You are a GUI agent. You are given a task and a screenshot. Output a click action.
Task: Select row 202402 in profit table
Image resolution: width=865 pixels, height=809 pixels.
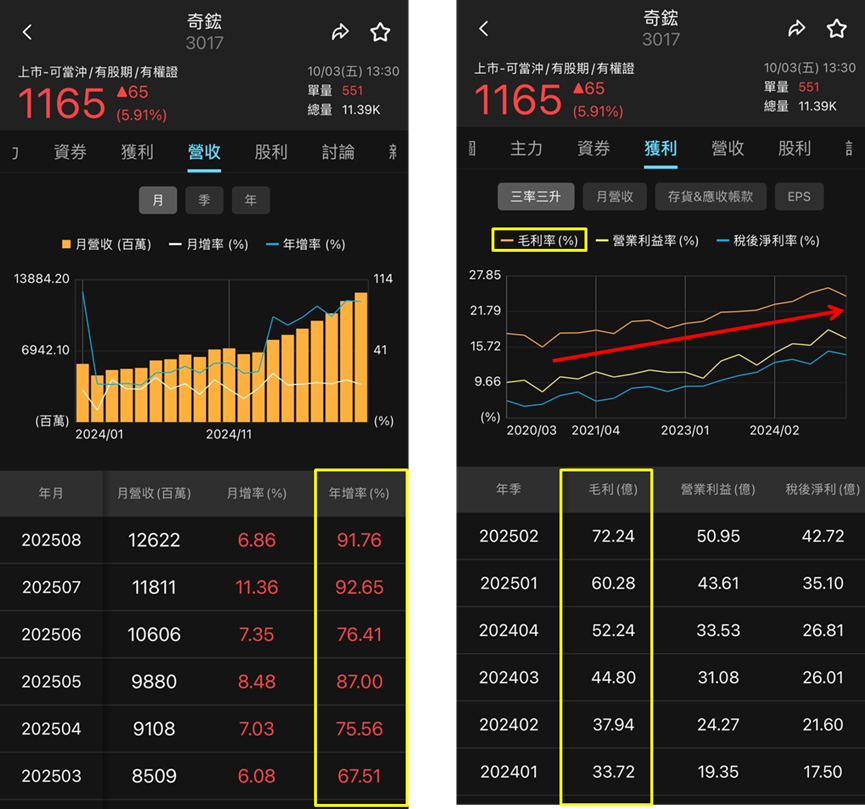pos(661,725)
